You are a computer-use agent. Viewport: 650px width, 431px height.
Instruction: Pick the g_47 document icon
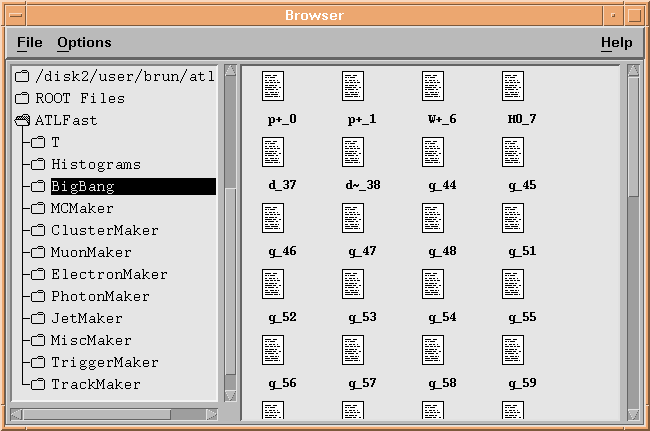353,219
